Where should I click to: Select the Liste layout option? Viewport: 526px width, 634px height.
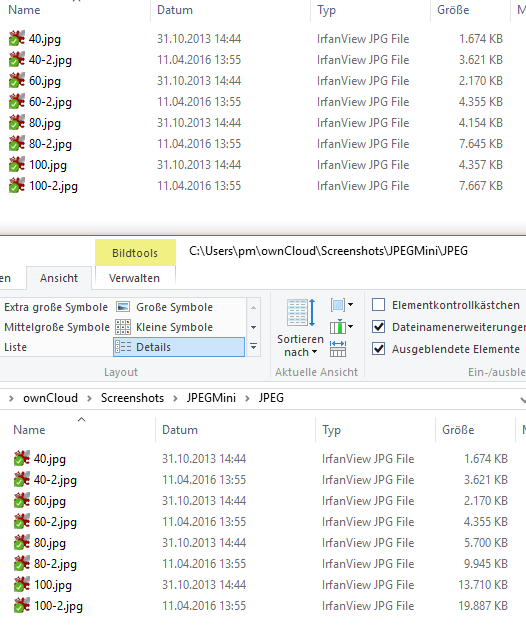click(x=16, y=347)
